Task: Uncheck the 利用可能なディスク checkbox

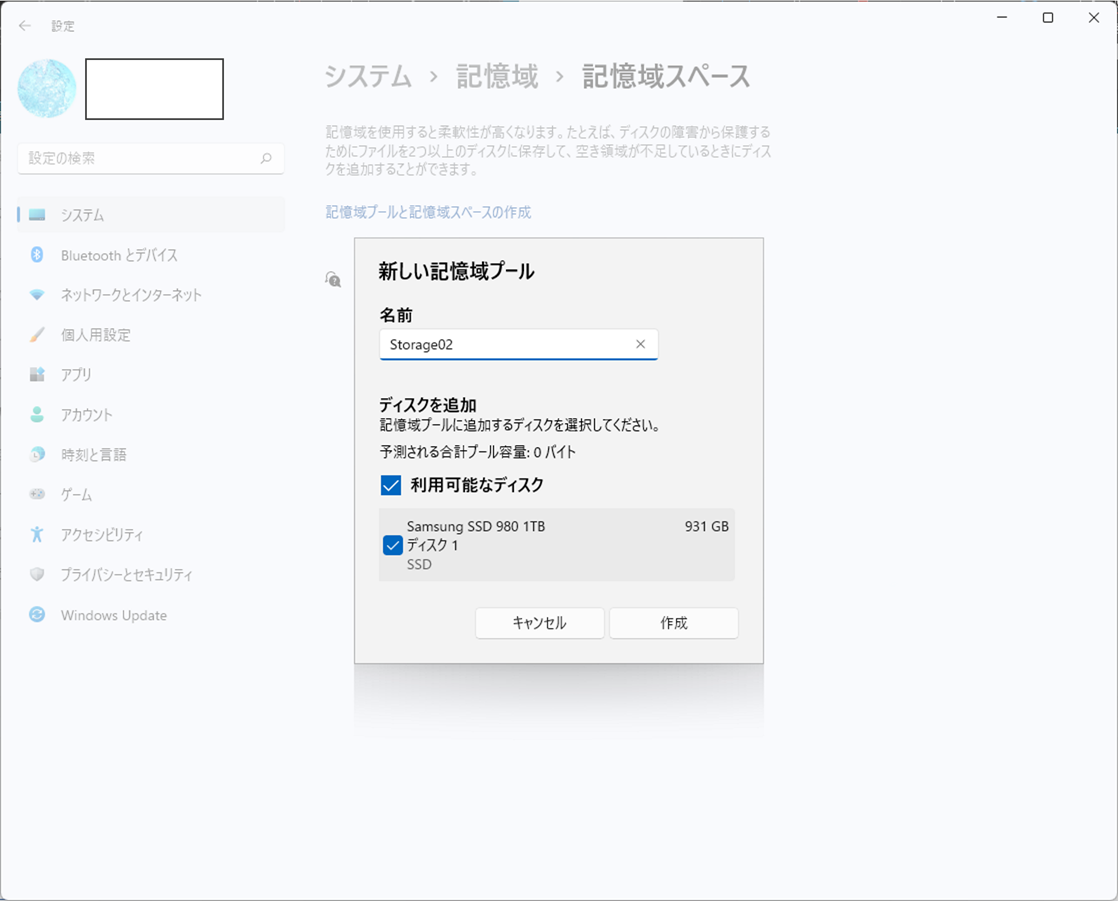Action: pyautogui.click(x=391, y=486)
